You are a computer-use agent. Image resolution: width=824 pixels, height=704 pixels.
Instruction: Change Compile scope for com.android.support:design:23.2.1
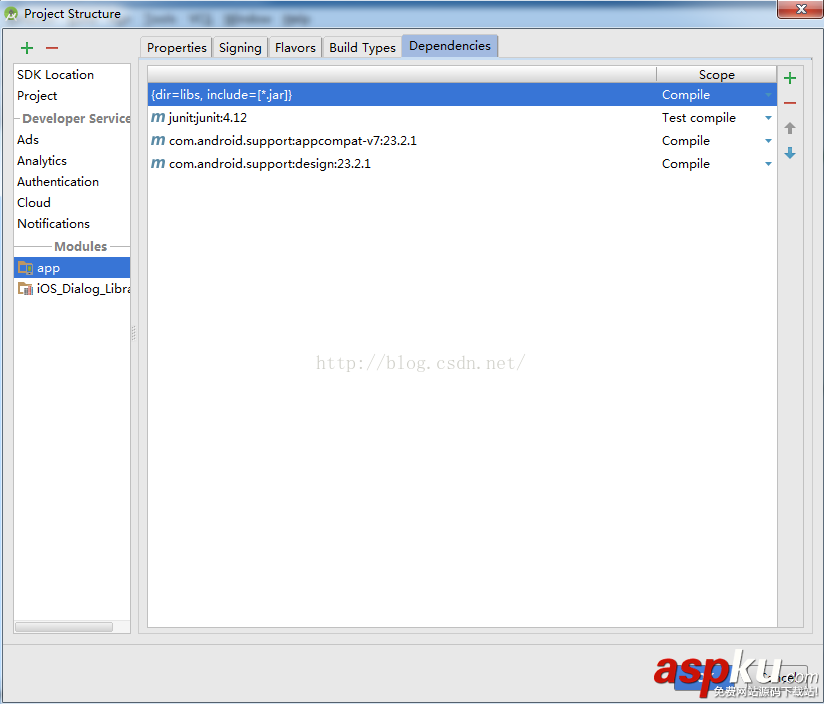(767, 163)
